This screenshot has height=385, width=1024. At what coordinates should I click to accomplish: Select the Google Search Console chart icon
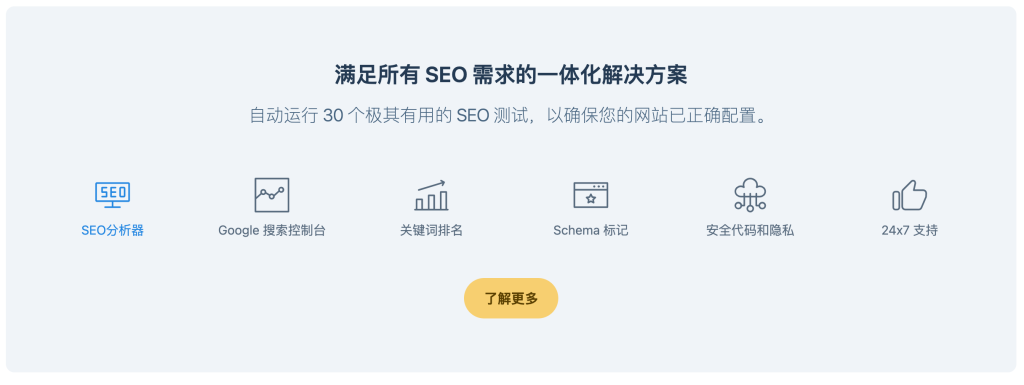[x=272, y=194]
